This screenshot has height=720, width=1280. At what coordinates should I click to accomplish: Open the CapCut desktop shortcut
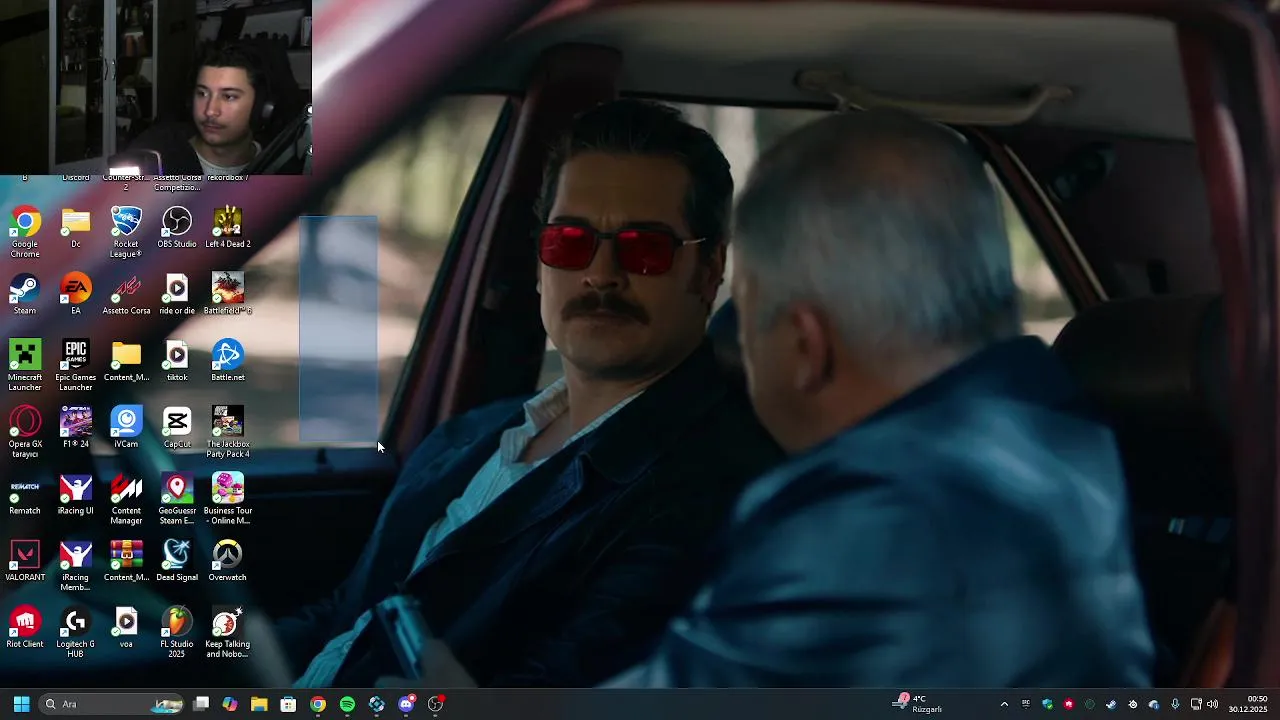pyautogui.click(x=177, y=428)
